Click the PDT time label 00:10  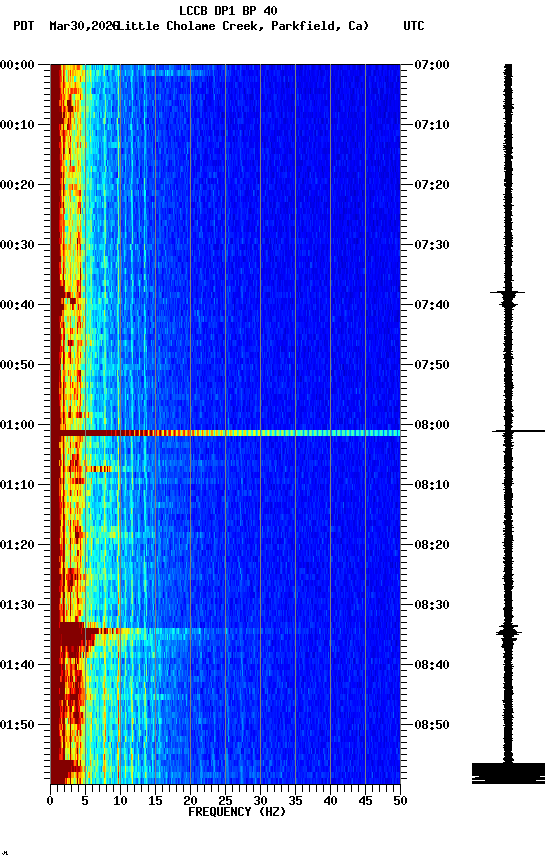tap(17, 125)
